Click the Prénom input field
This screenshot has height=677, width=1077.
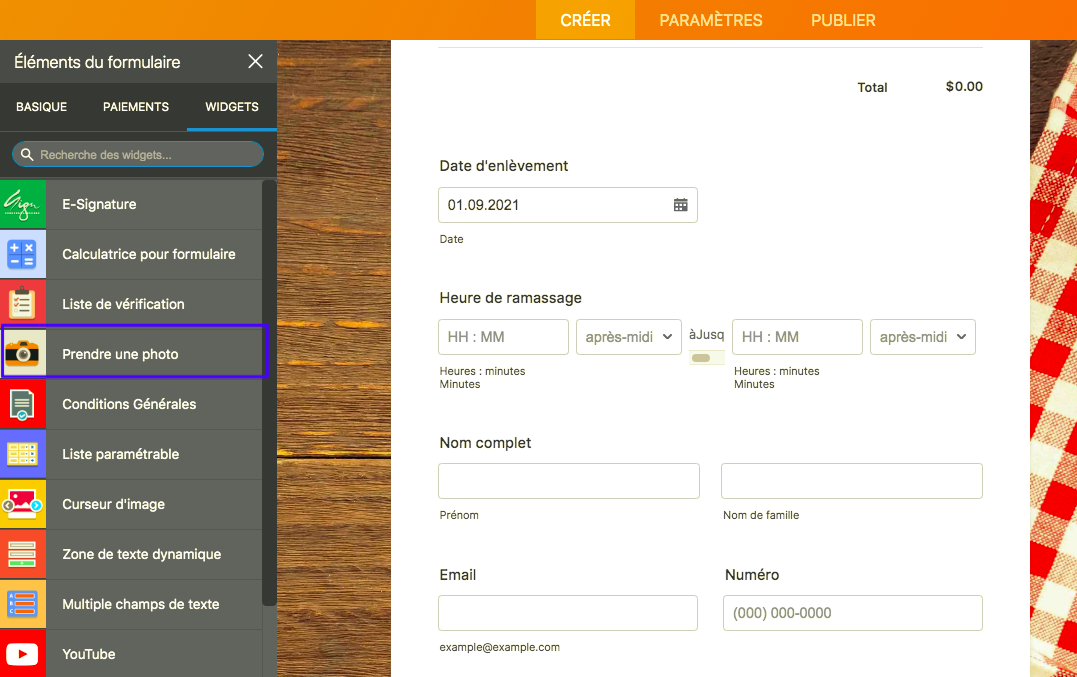tap(568, 481)
